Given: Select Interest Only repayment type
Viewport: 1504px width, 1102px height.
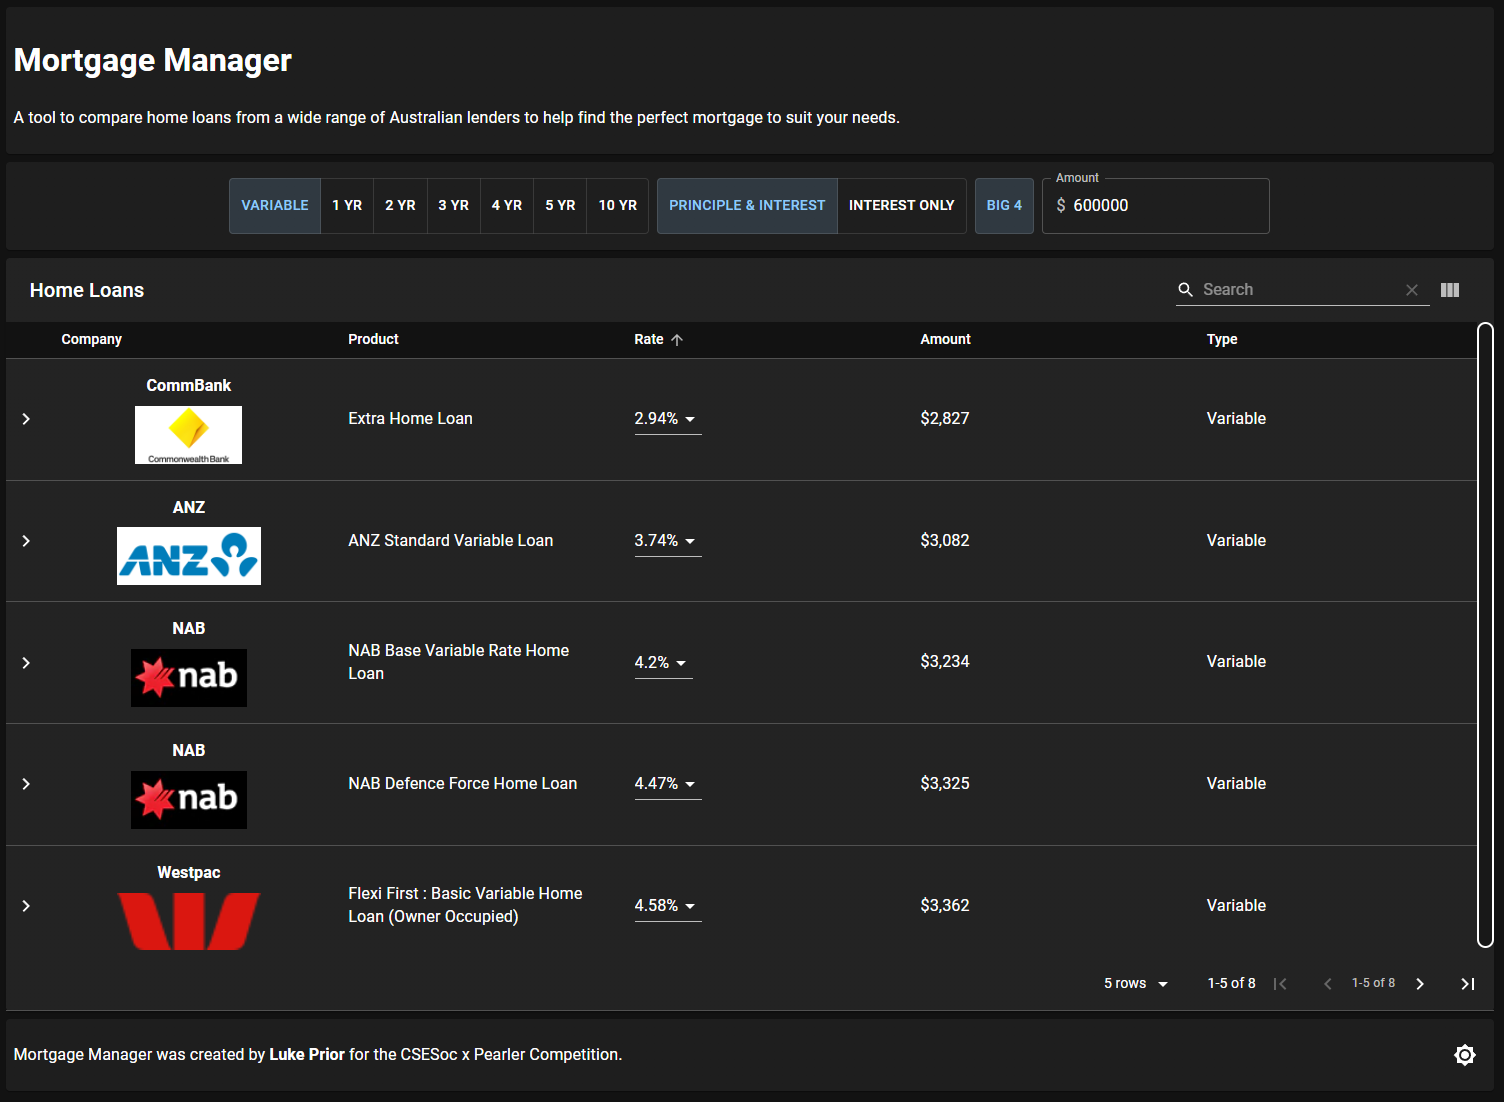Looking at the screenshot, I should 901,206.
